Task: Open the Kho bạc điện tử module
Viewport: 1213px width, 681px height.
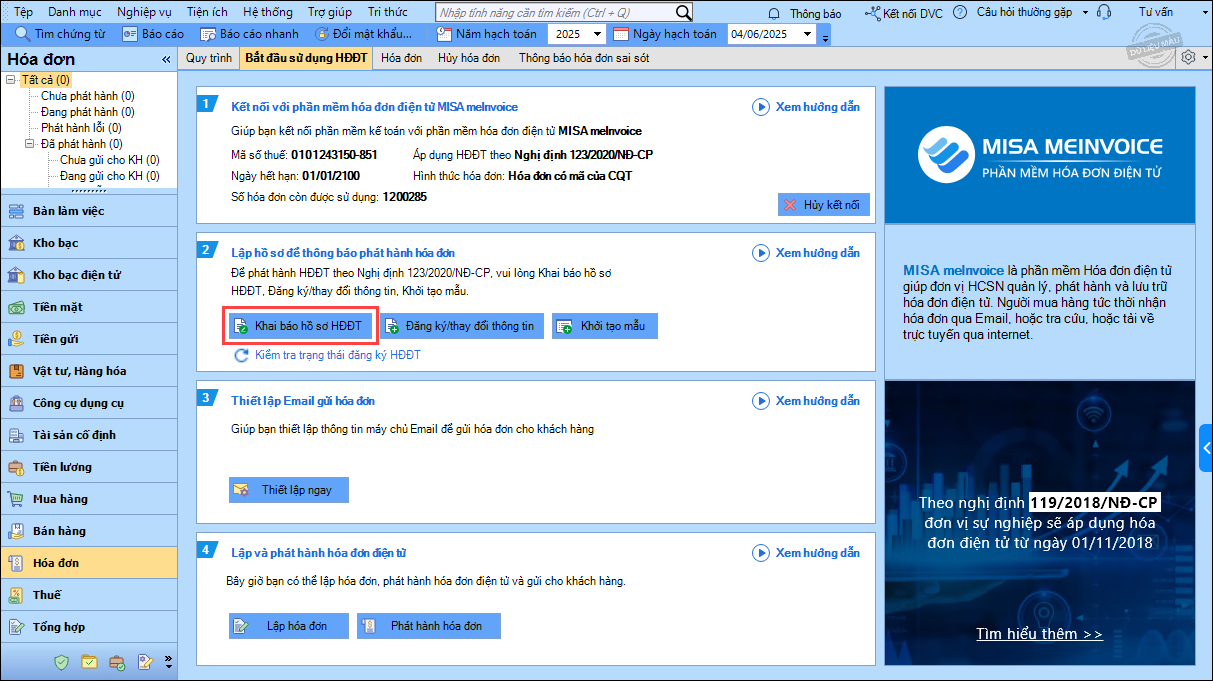Action: click(x=89, y=275)
